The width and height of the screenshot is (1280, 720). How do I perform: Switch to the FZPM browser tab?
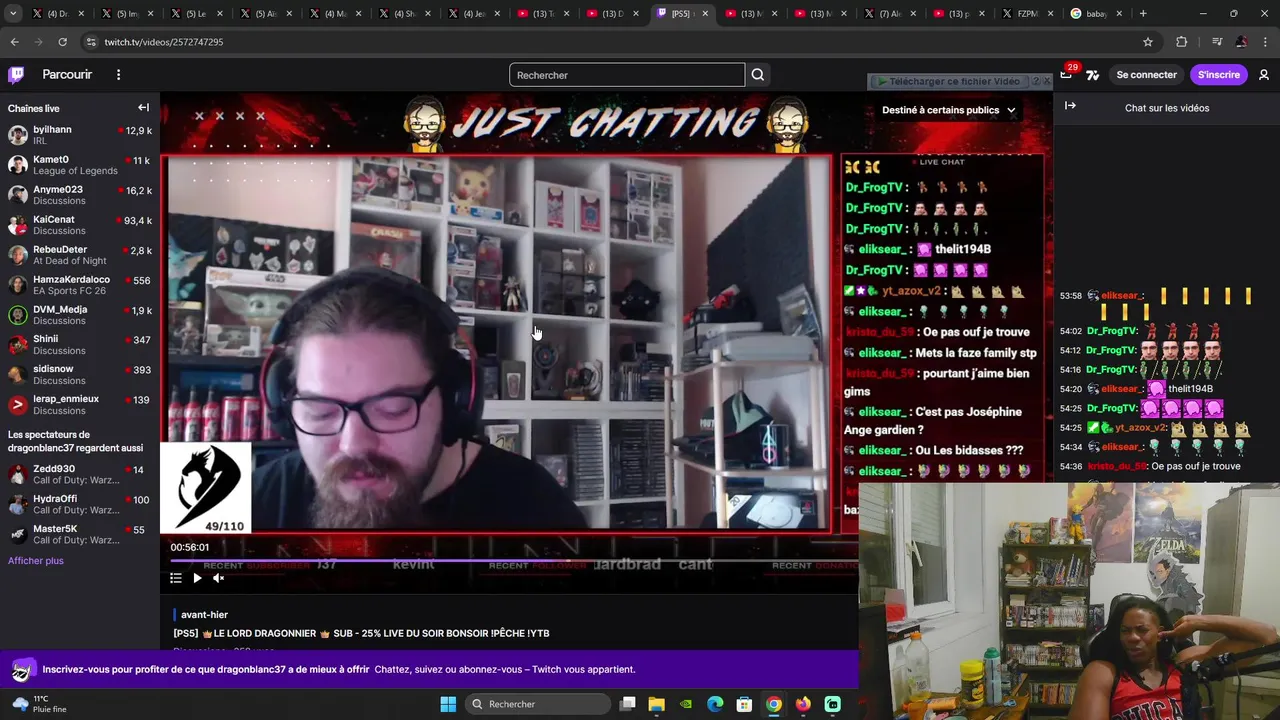pyautogui.click(x=1027, y=14)
